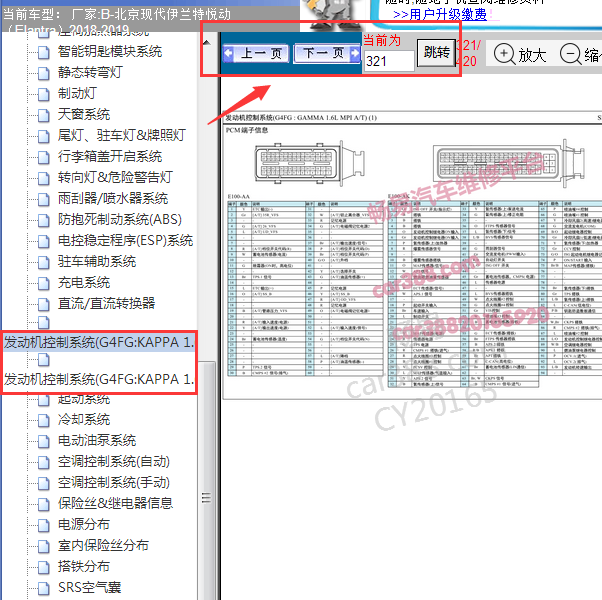This screenshot has height=600, width=602.
Task: Click document icon beside 电动油泵系统
Action: 44,442
